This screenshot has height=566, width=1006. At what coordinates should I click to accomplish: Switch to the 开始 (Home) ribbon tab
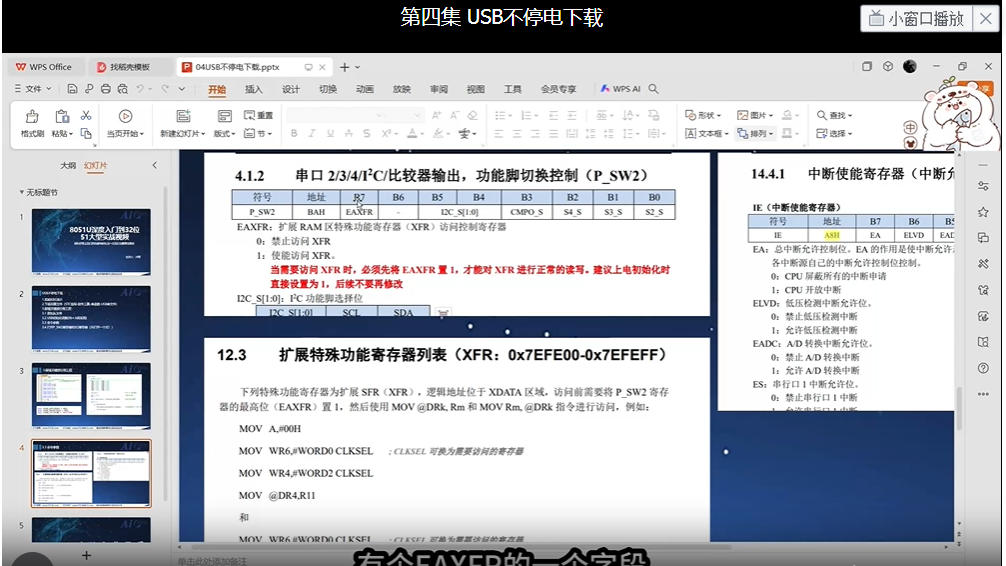[x=217, y=89]
